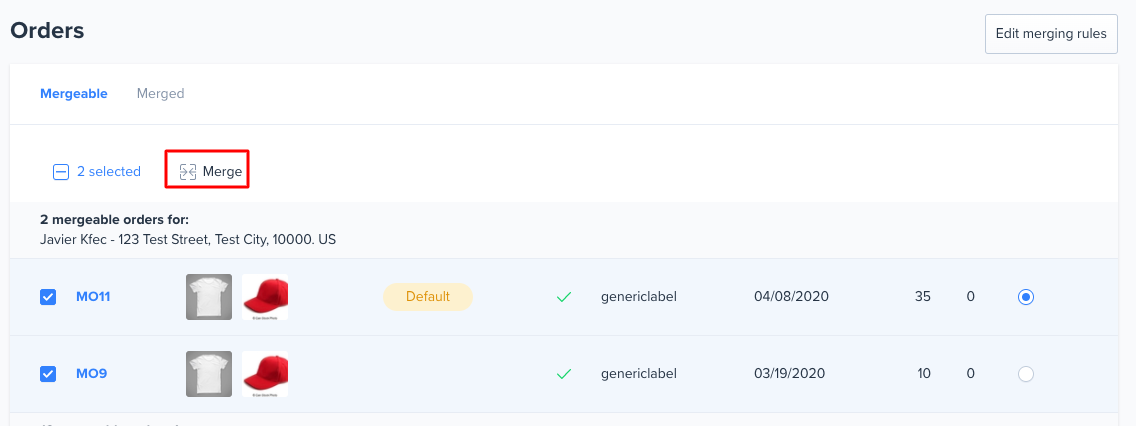This screenshot has width=1136, height=426.
Task: Click the green checkmark in MO9 row
Action: [x=564, y=374]
